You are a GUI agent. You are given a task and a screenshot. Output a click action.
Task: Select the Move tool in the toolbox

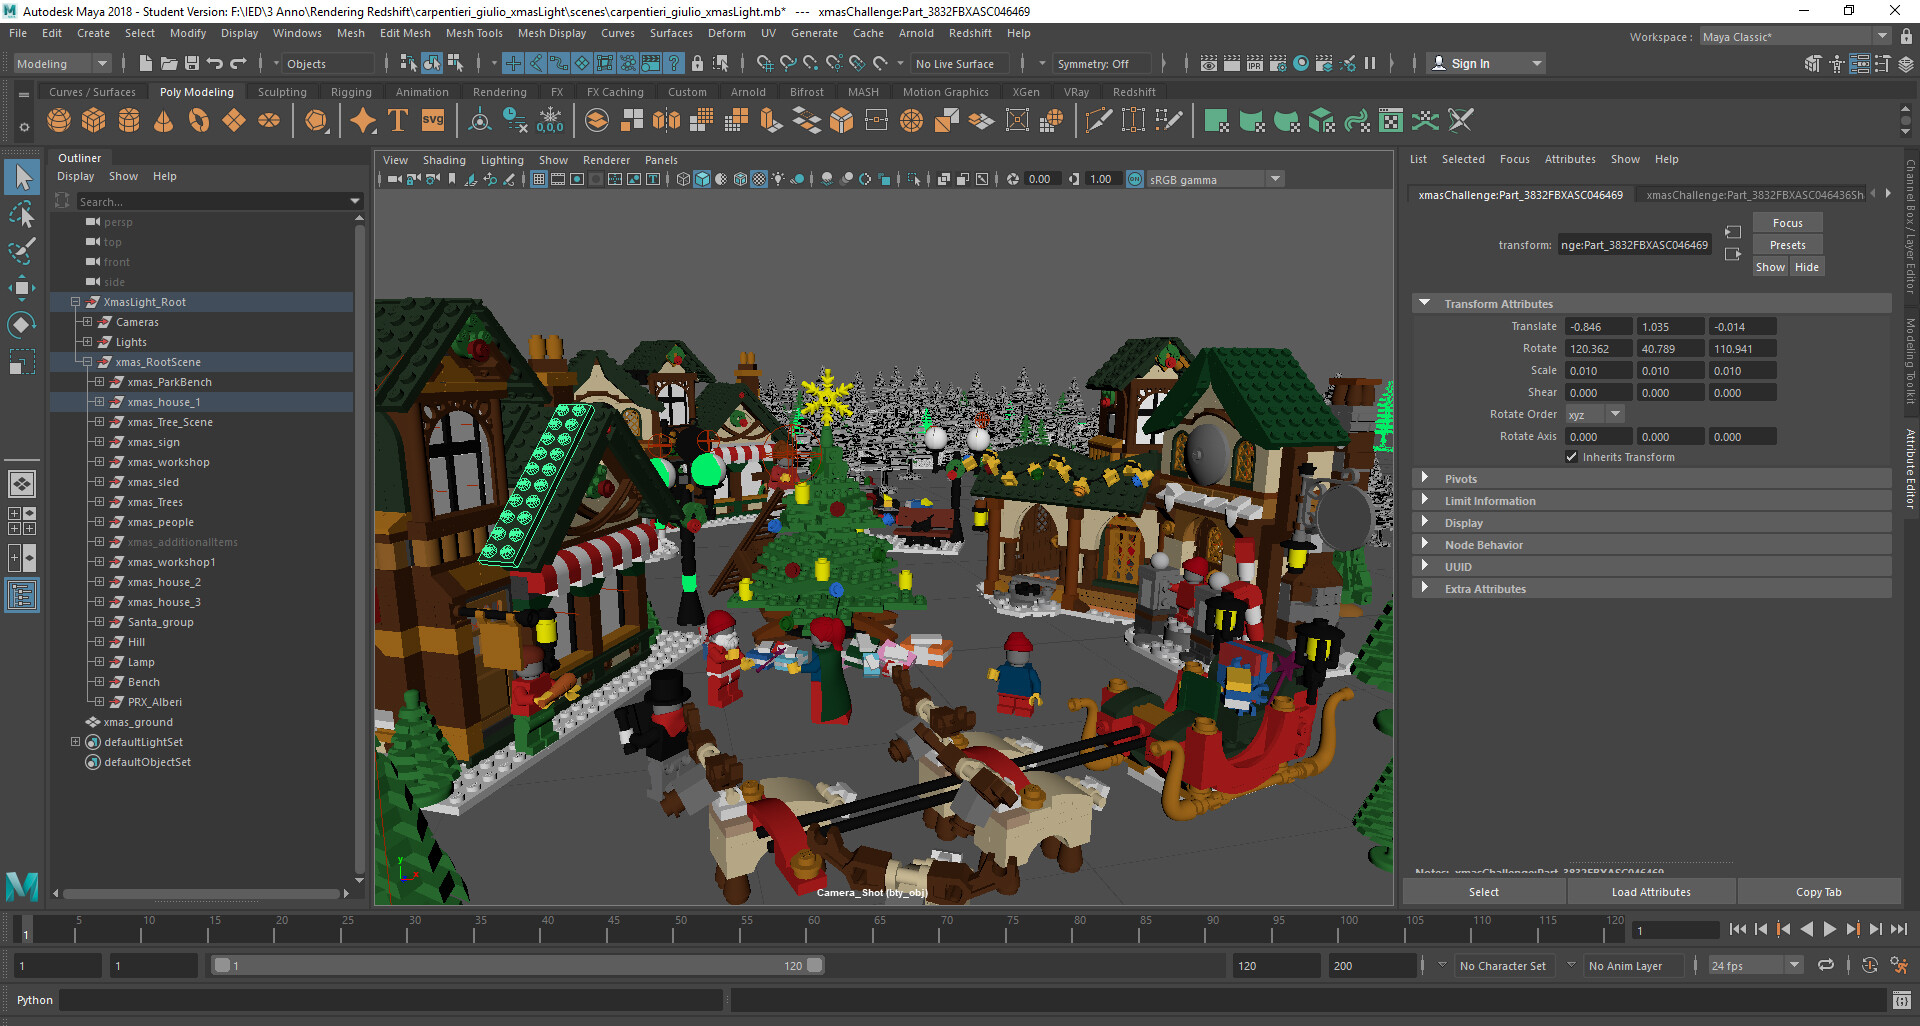(x=21, y=288)
